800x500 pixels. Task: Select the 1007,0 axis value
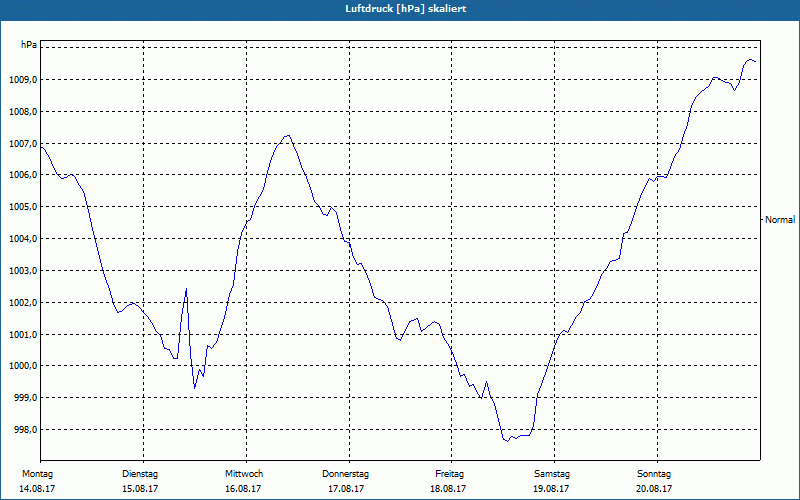(x=23, y=143)
